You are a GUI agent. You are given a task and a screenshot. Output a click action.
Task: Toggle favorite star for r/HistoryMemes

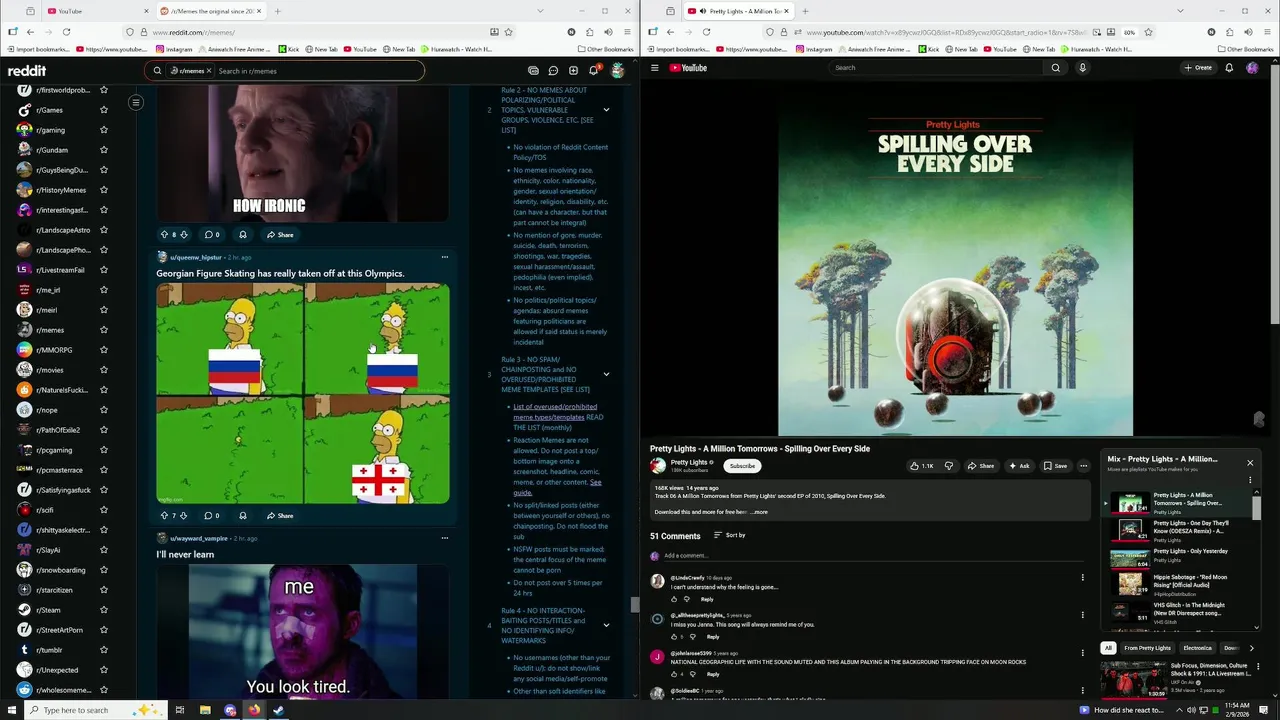[x=103, y=190]
